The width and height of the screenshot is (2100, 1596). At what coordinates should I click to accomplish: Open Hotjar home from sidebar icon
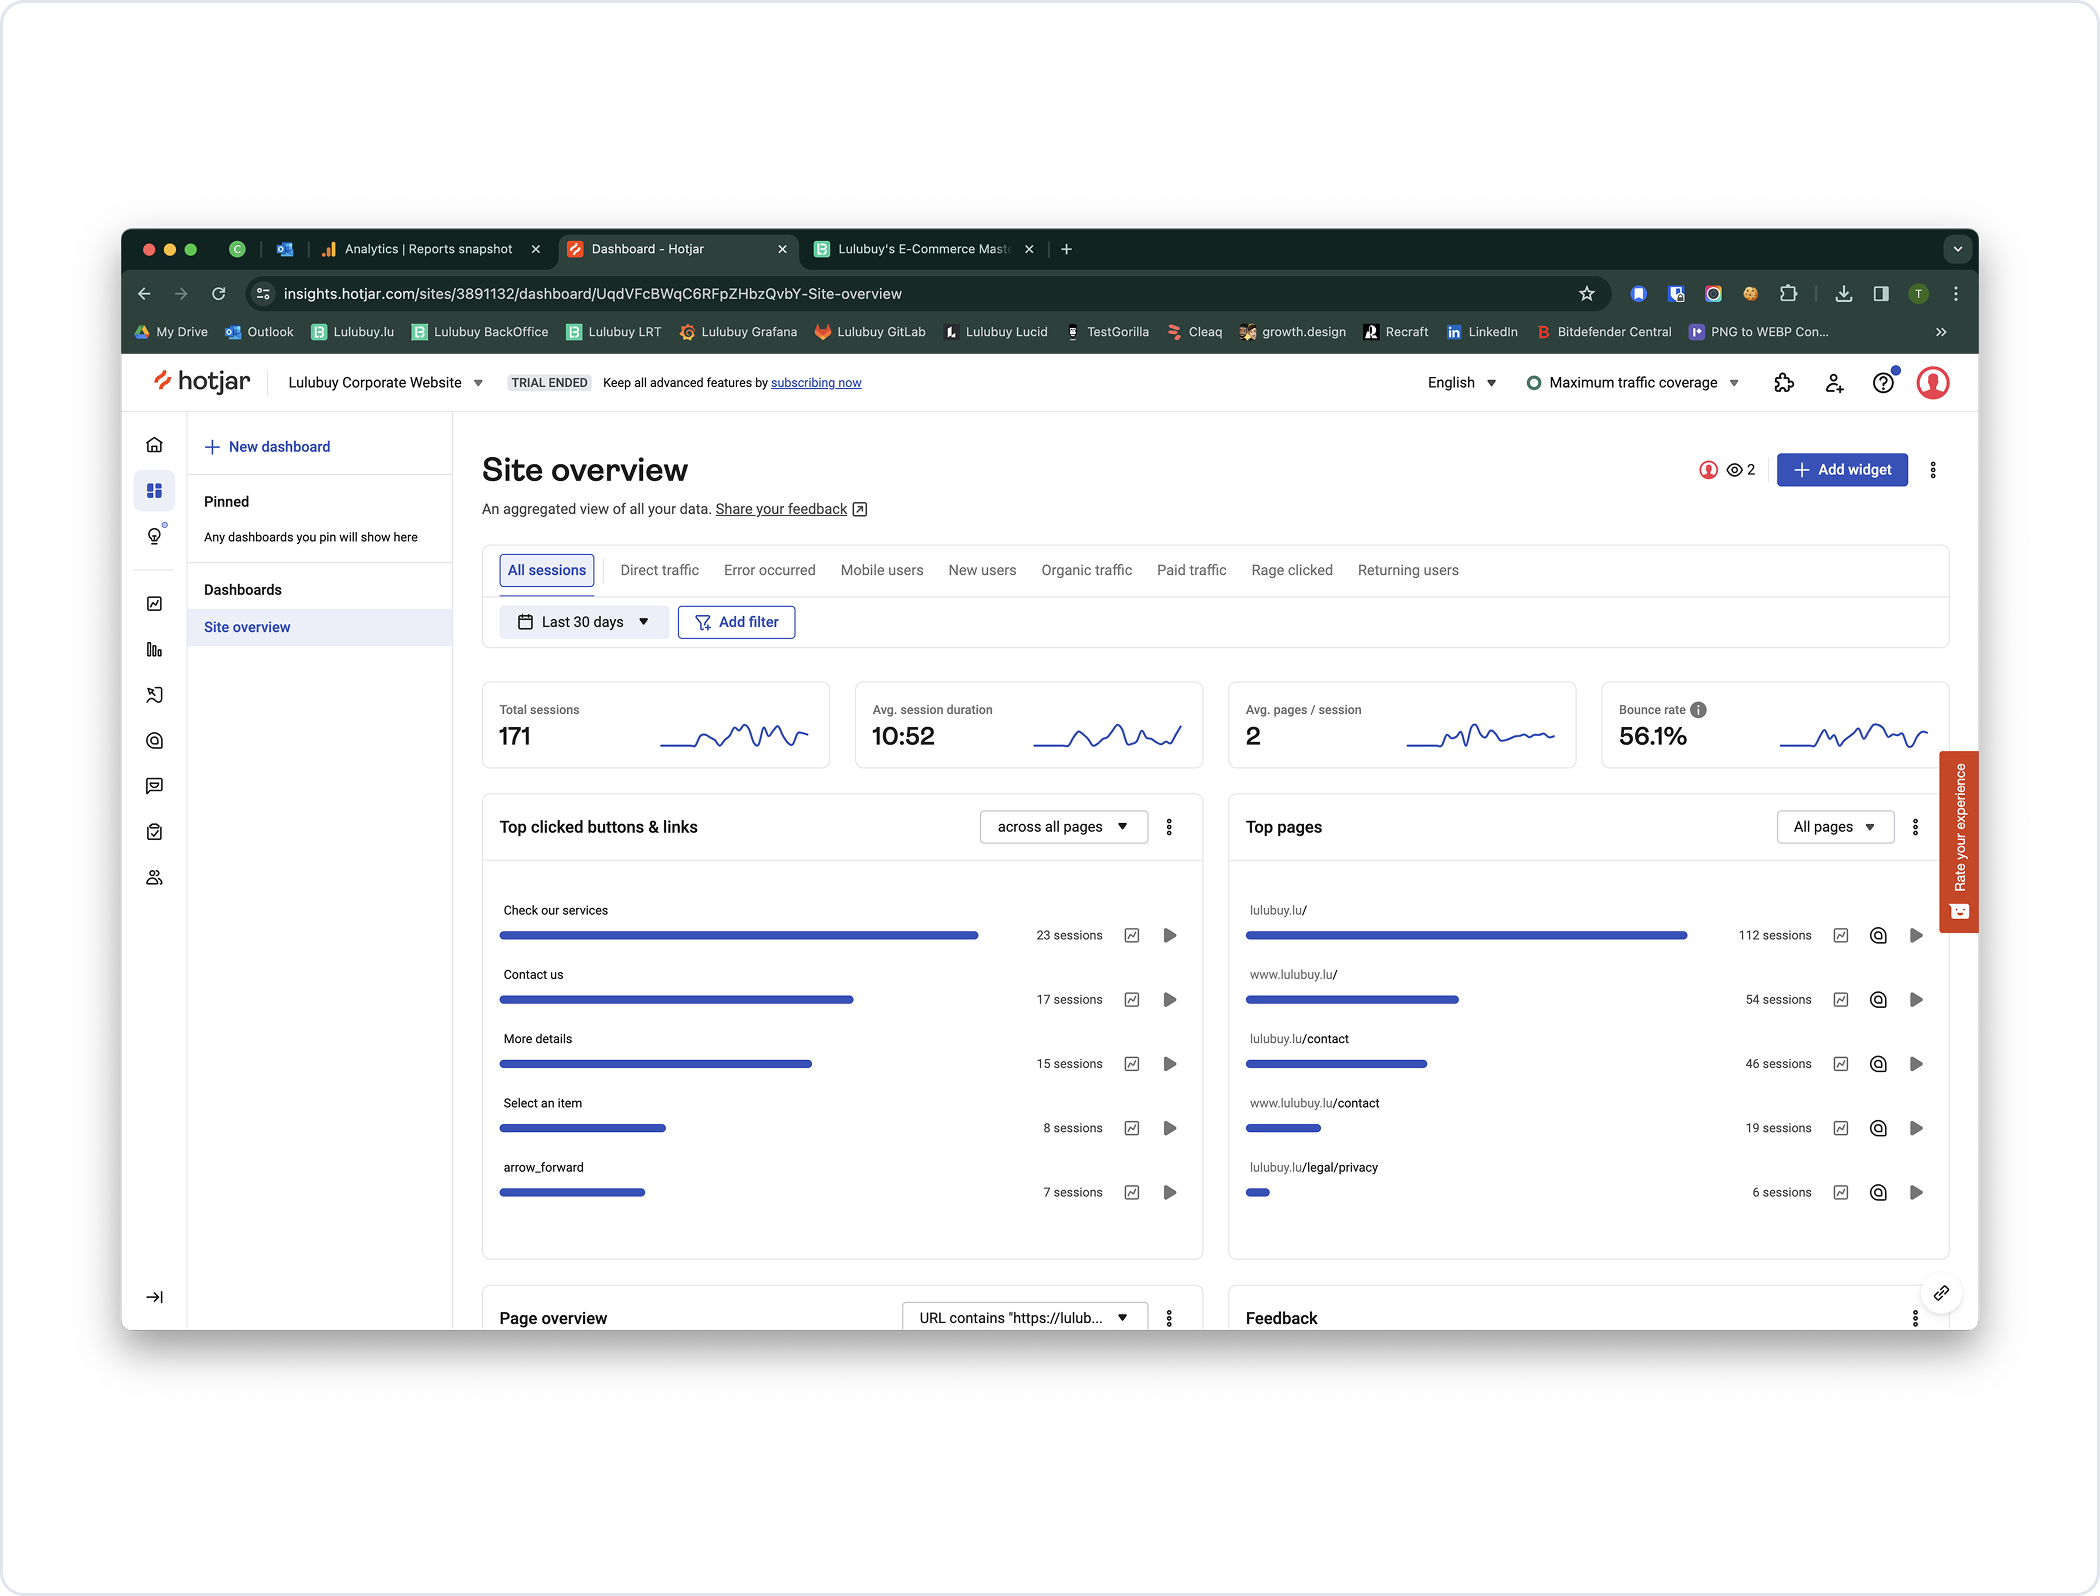pos(154,445)
